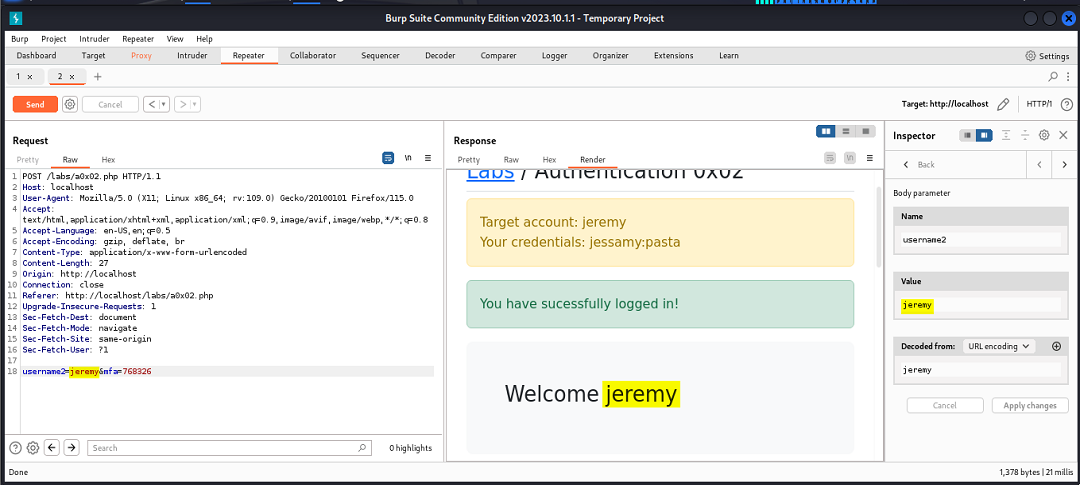Switch the Response view to the Raw tab
The image size is (1080, 485).
tap(511, 159)
